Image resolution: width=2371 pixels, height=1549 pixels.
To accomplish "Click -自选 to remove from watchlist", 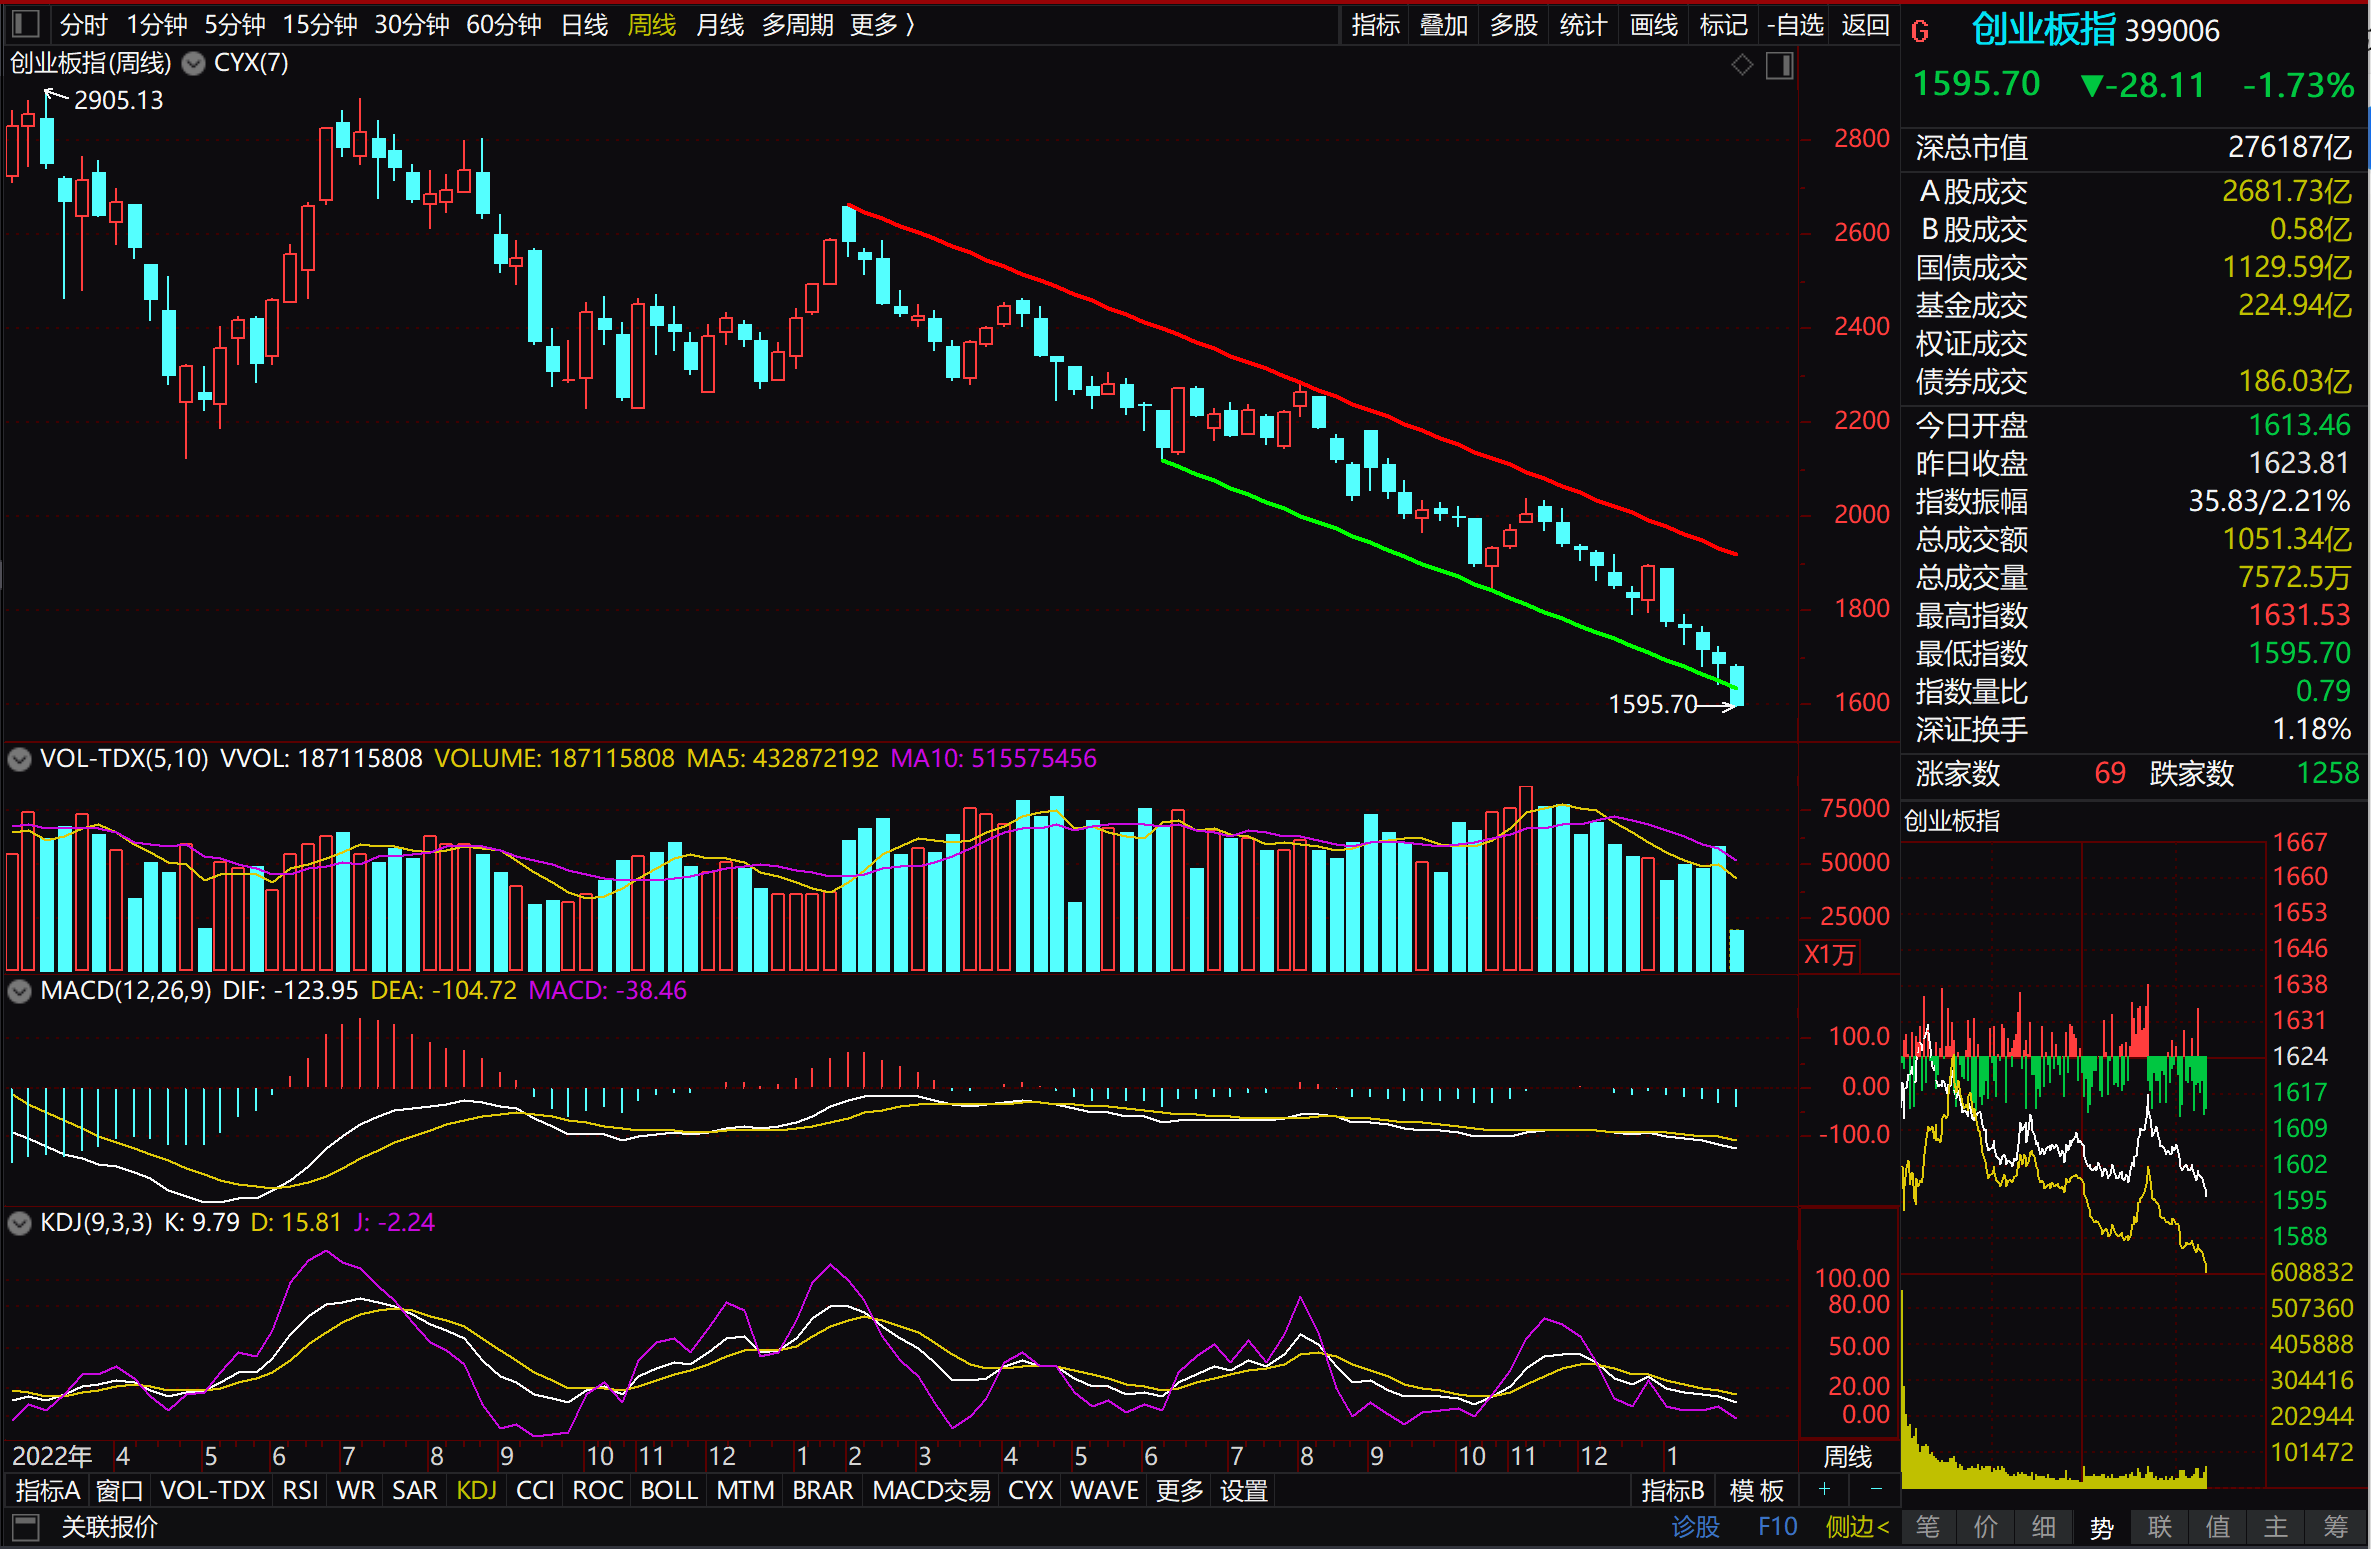I will 1796,25.
